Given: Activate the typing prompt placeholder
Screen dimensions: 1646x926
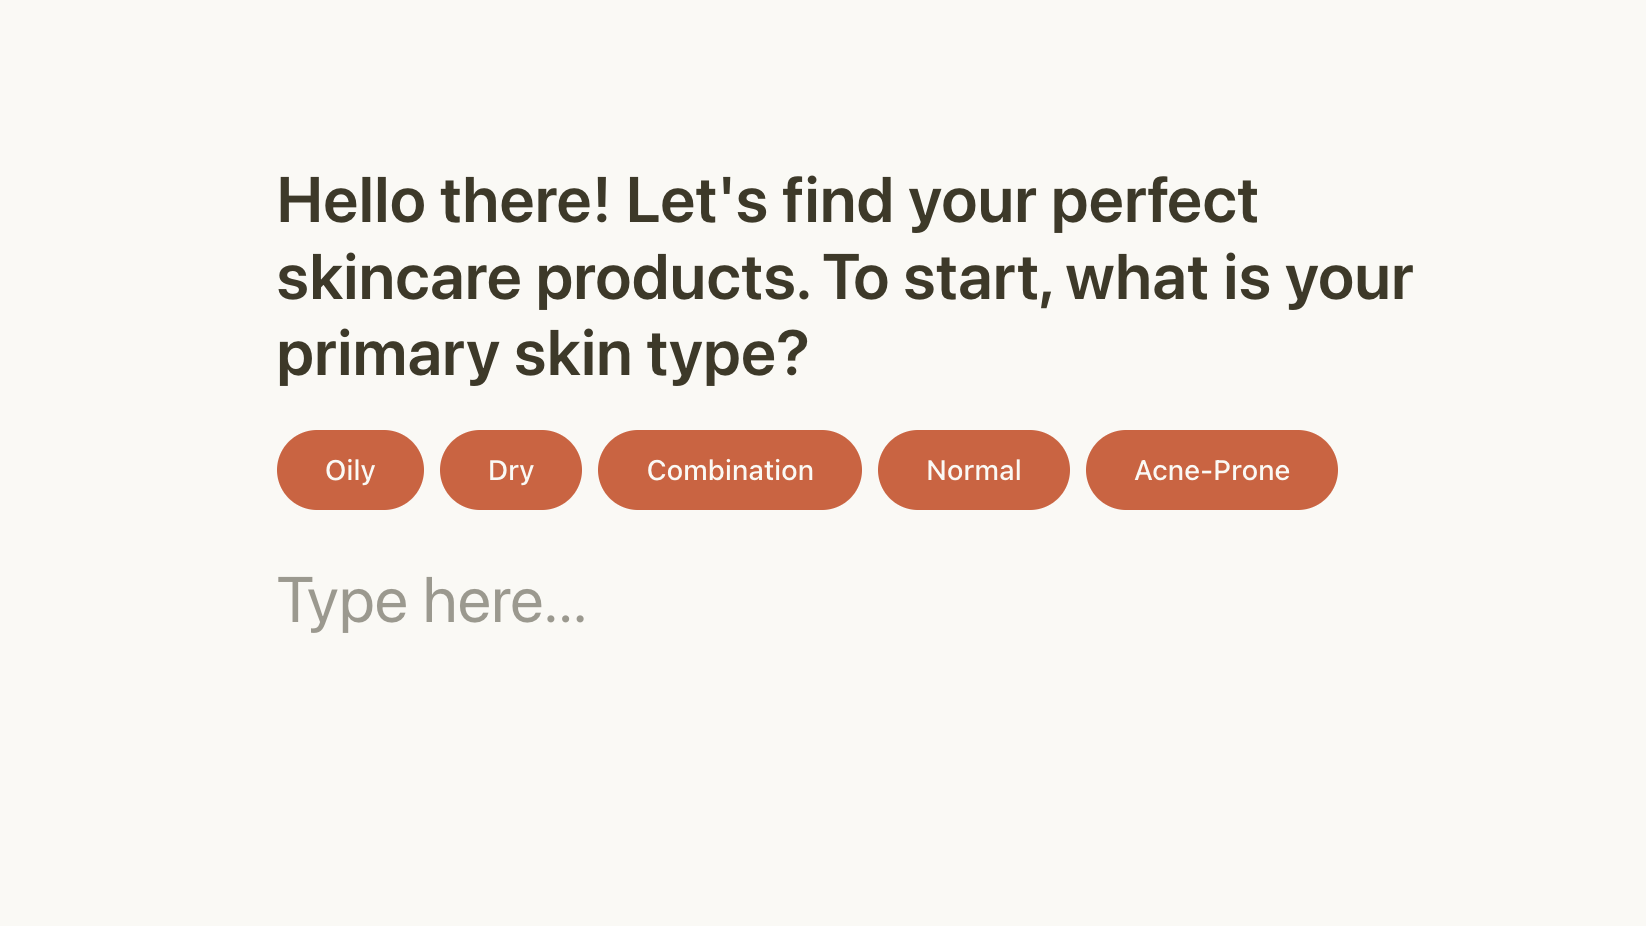Looking at the screenshot, I should click(x=432, y=599).
